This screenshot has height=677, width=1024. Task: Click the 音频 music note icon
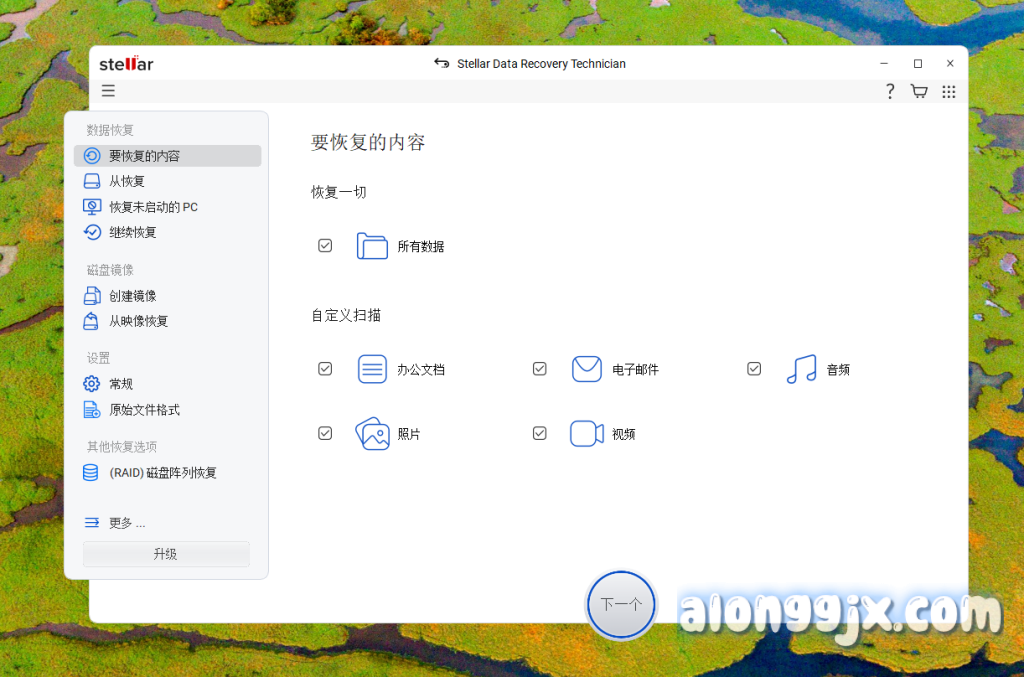pyautogui.click(x=801, y=369)
